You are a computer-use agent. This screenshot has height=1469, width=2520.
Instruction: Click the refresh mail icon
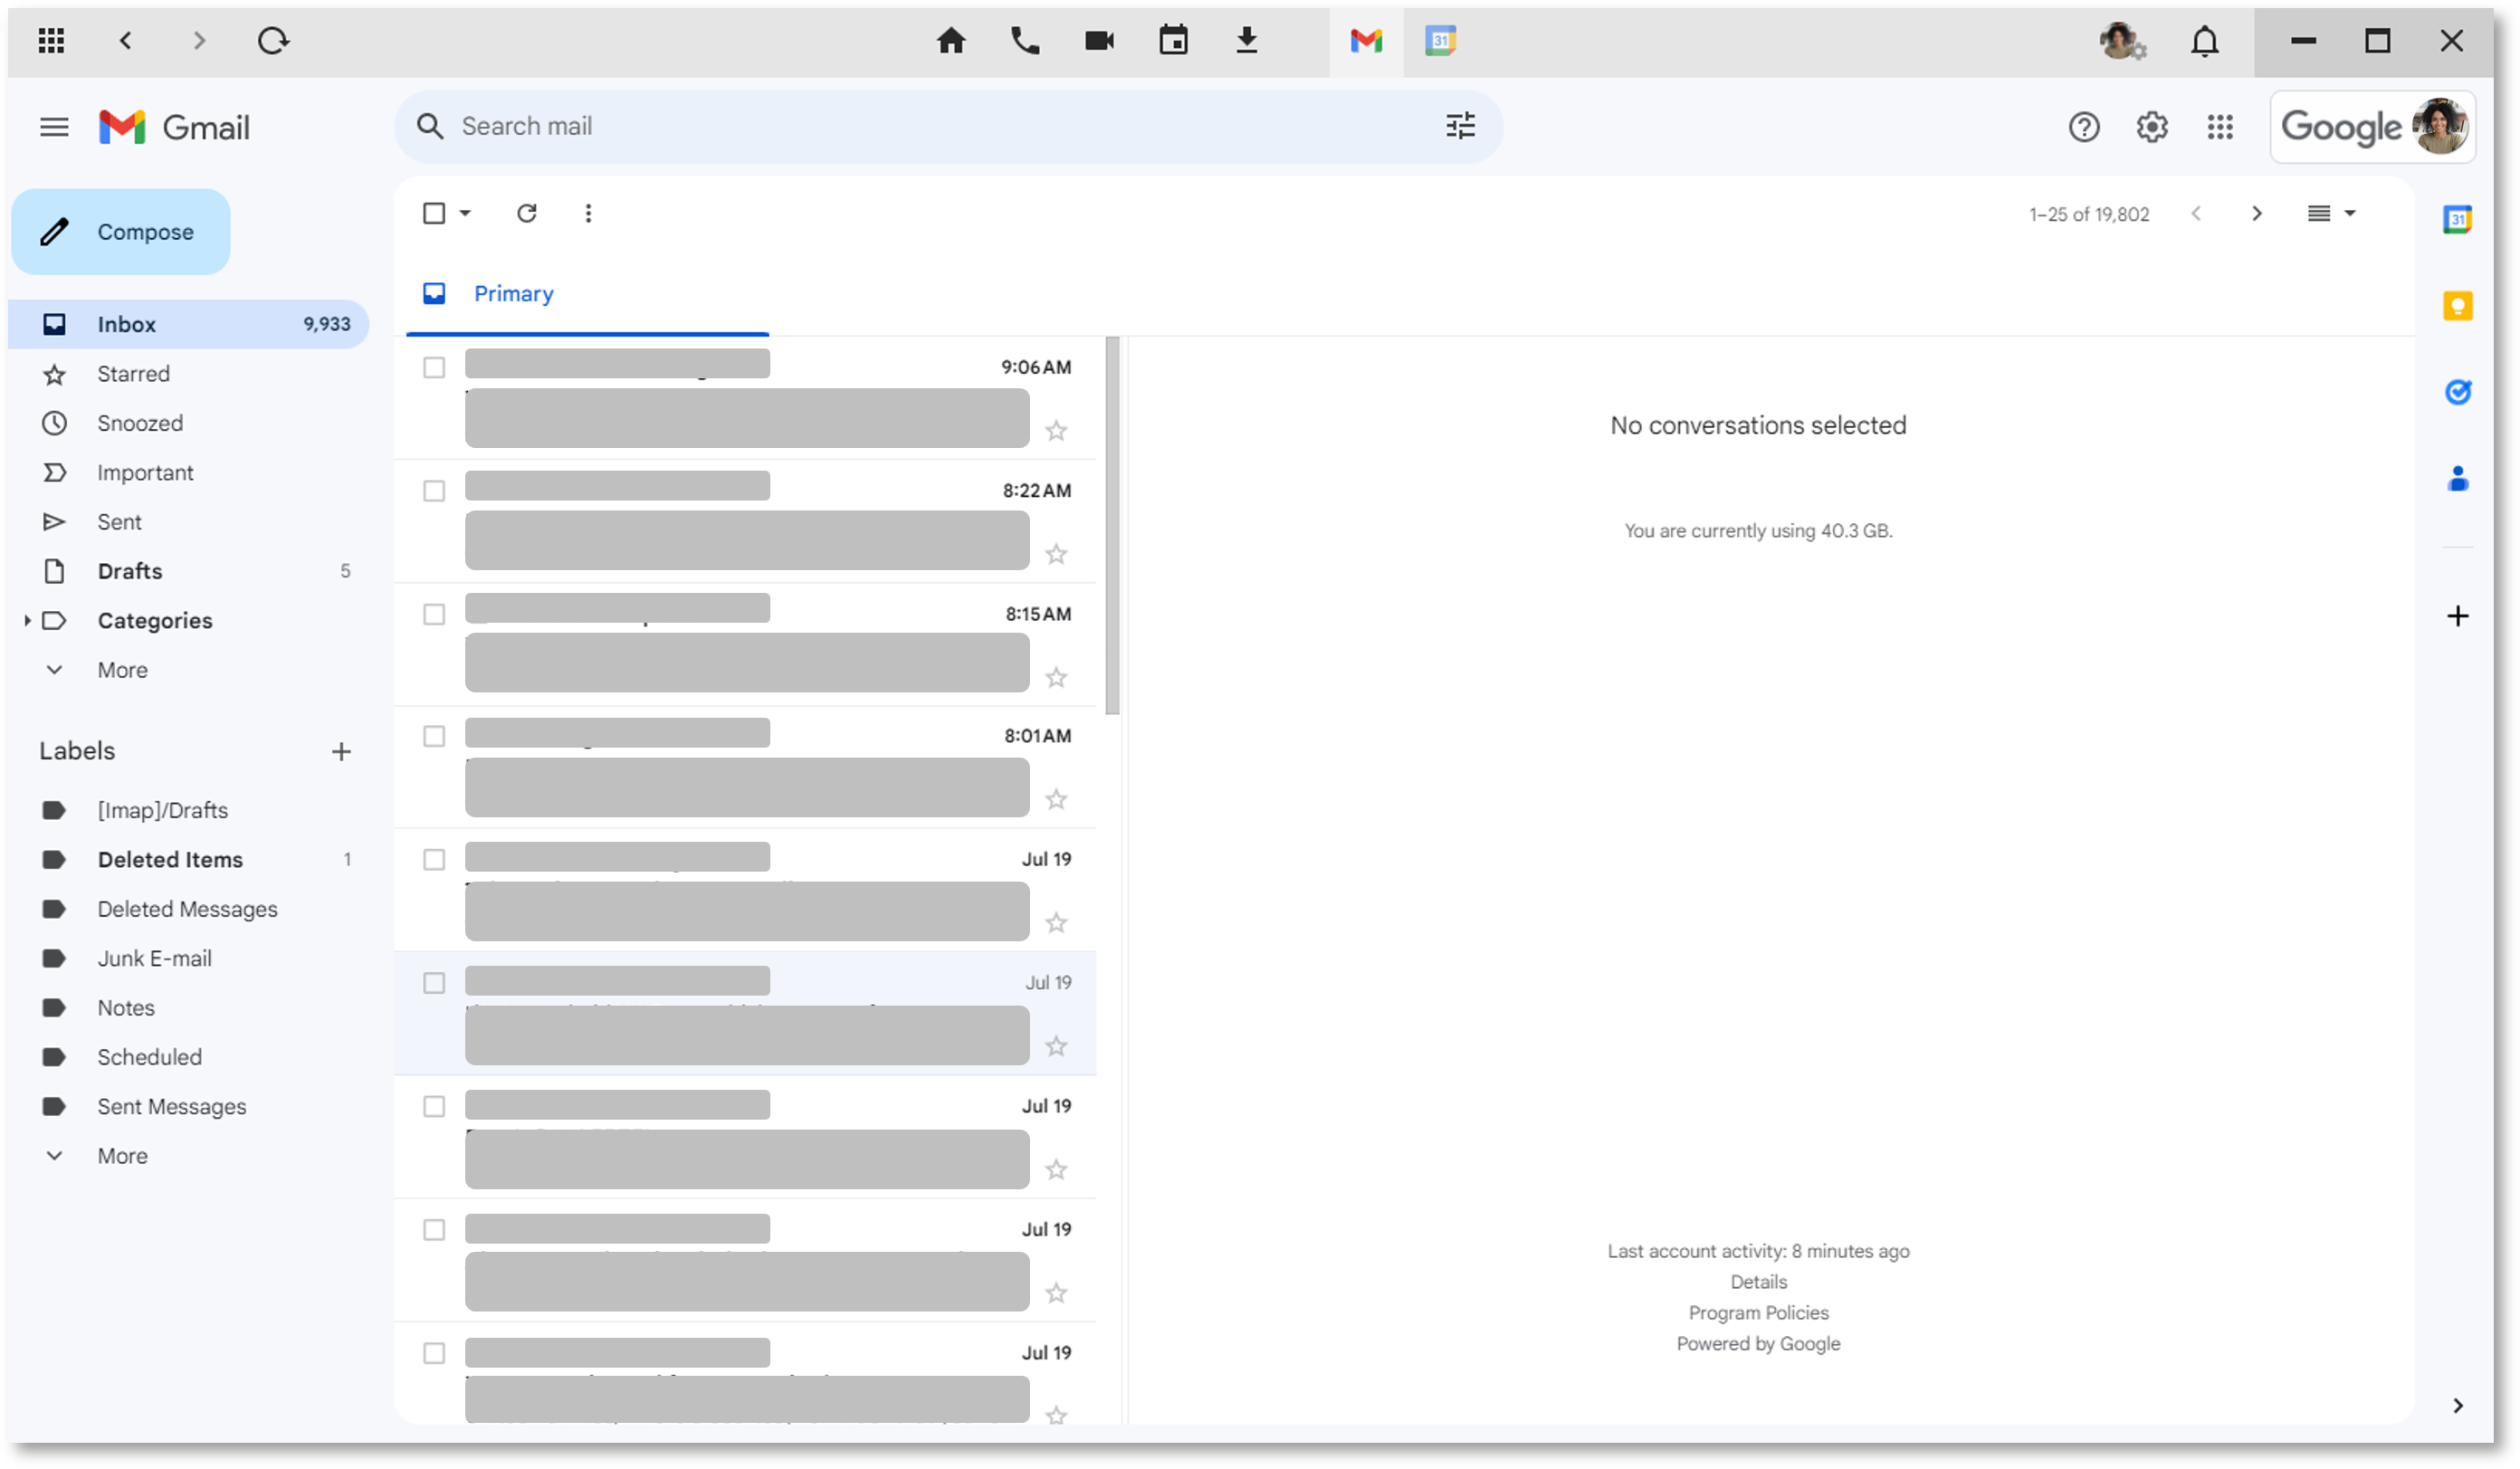[x=527, y=213]
